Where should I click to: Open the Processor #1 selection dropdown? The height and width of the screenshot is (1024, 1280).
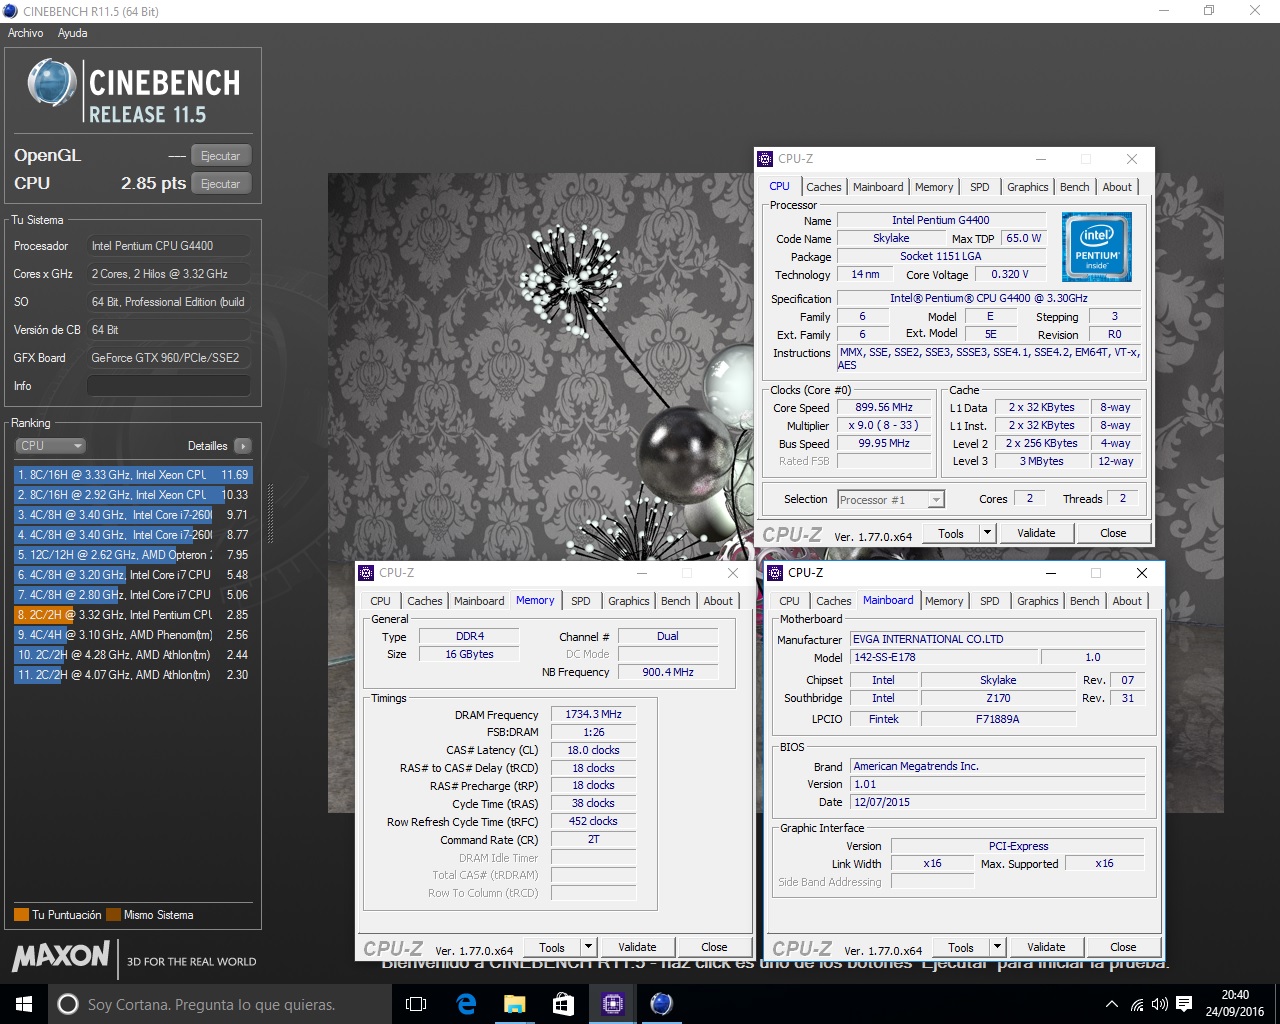[x=891, y=499]
